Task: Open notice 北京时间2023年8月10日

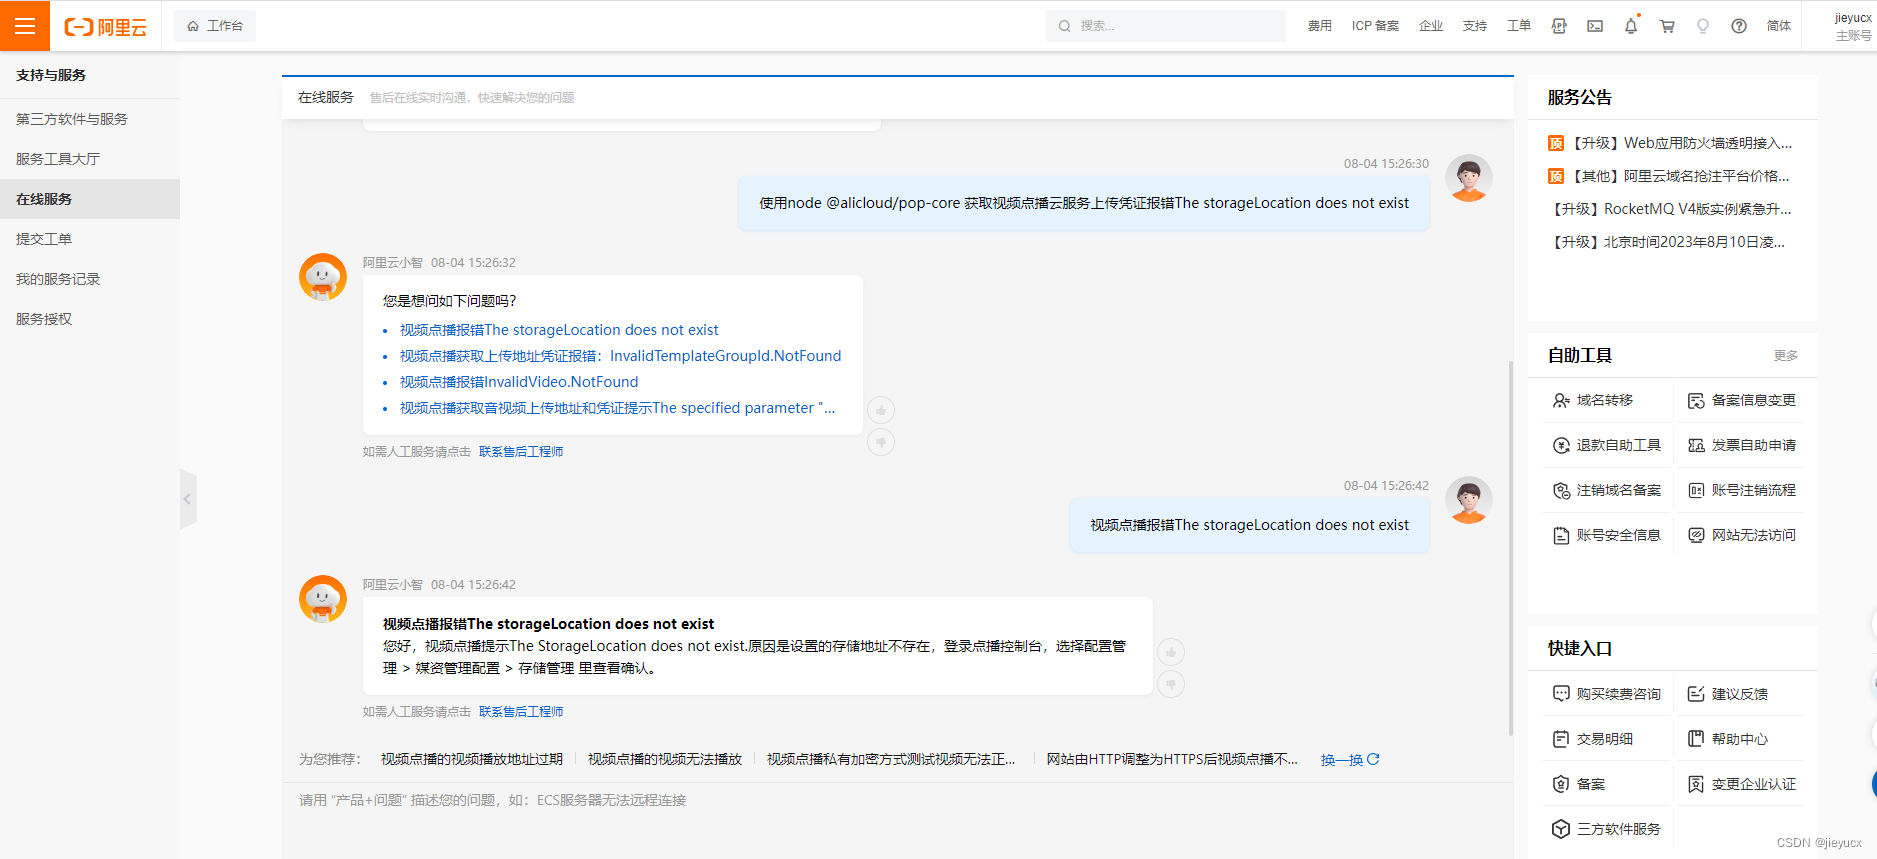Action: coord(1666,242)
